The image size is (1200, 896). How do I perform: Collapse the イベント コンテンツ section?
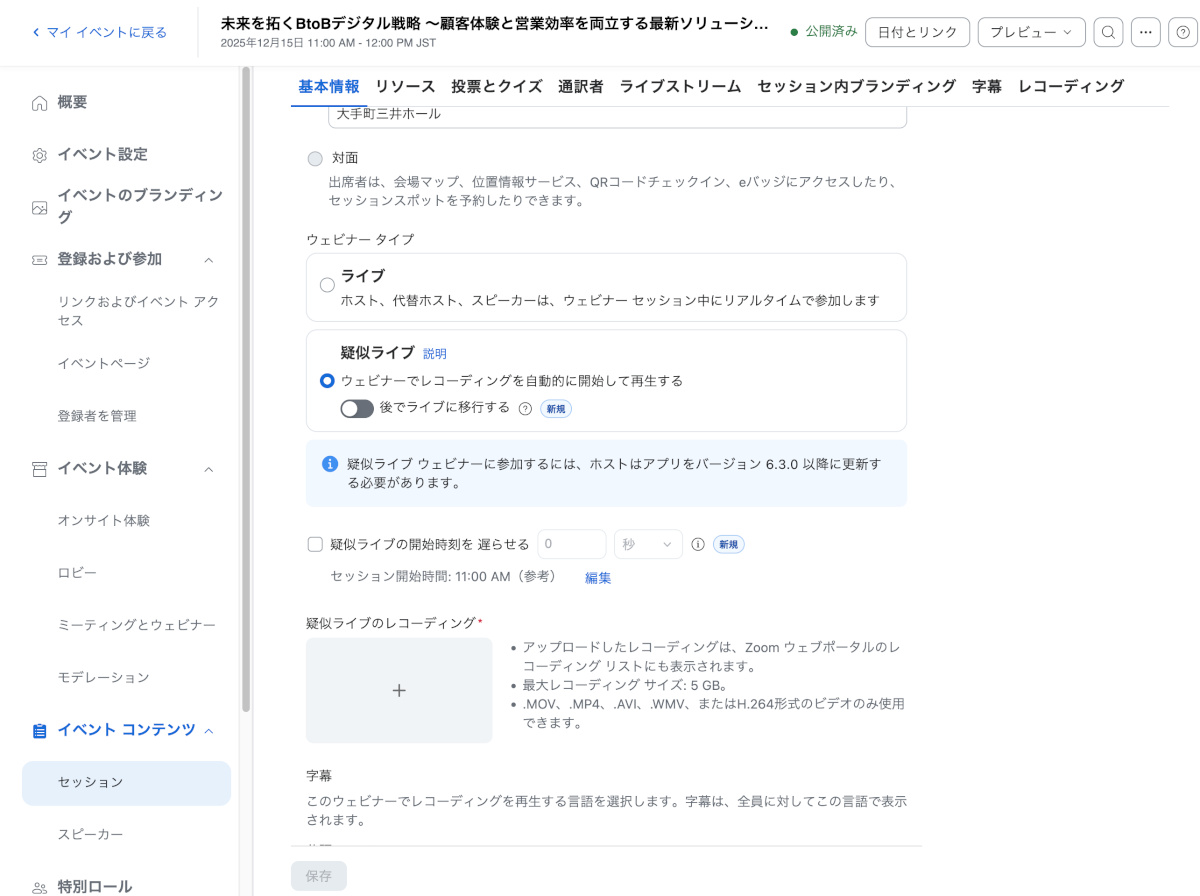point(209,731)
